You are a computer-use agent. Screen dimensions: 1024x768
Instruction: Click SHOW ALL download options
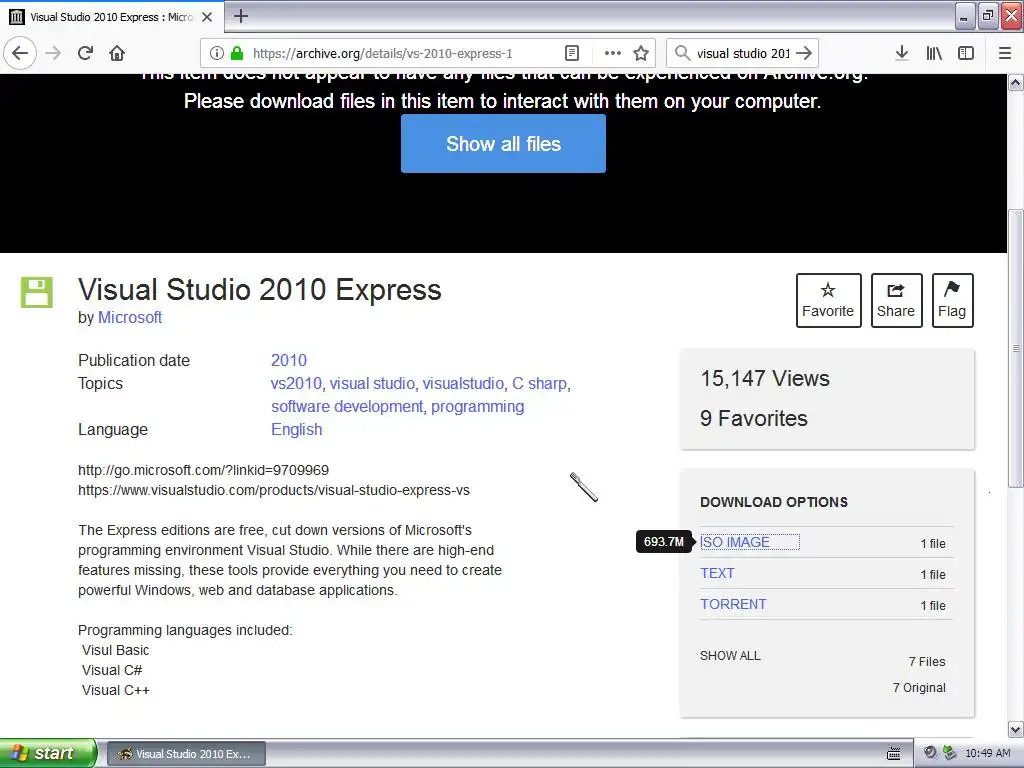730,656
